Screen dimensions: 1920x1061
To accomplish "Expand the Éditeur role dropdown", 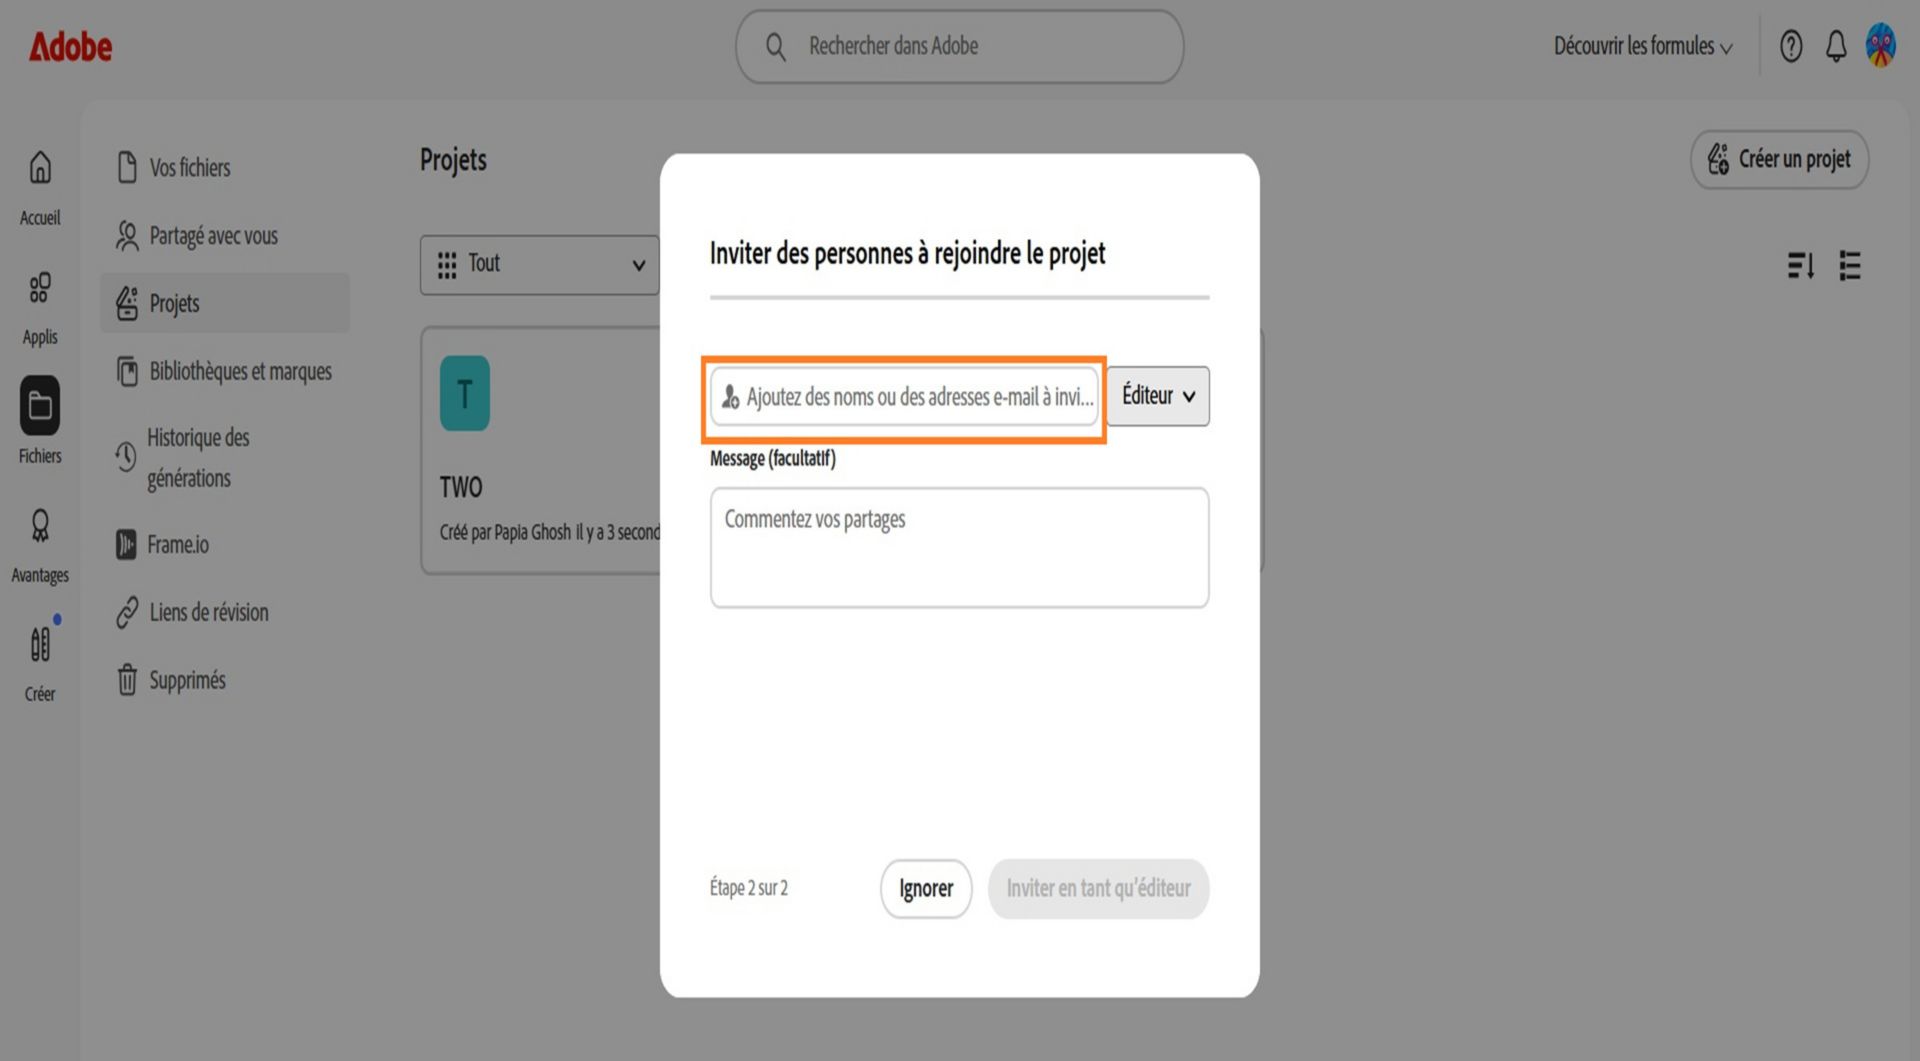I will (1158, 396).
